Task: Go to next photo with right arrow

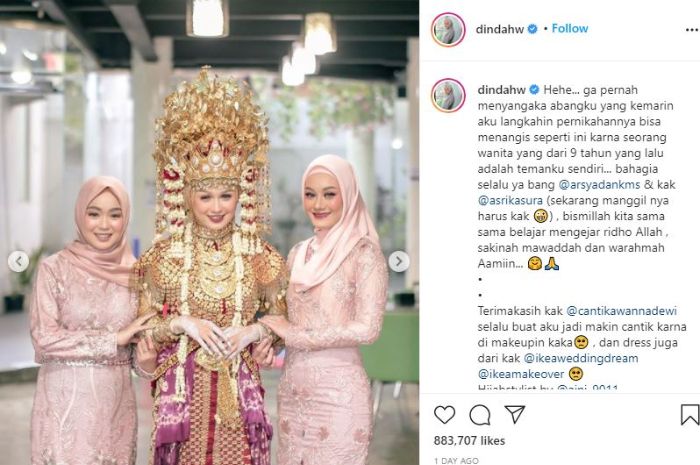Action: (x=399, y=262)
